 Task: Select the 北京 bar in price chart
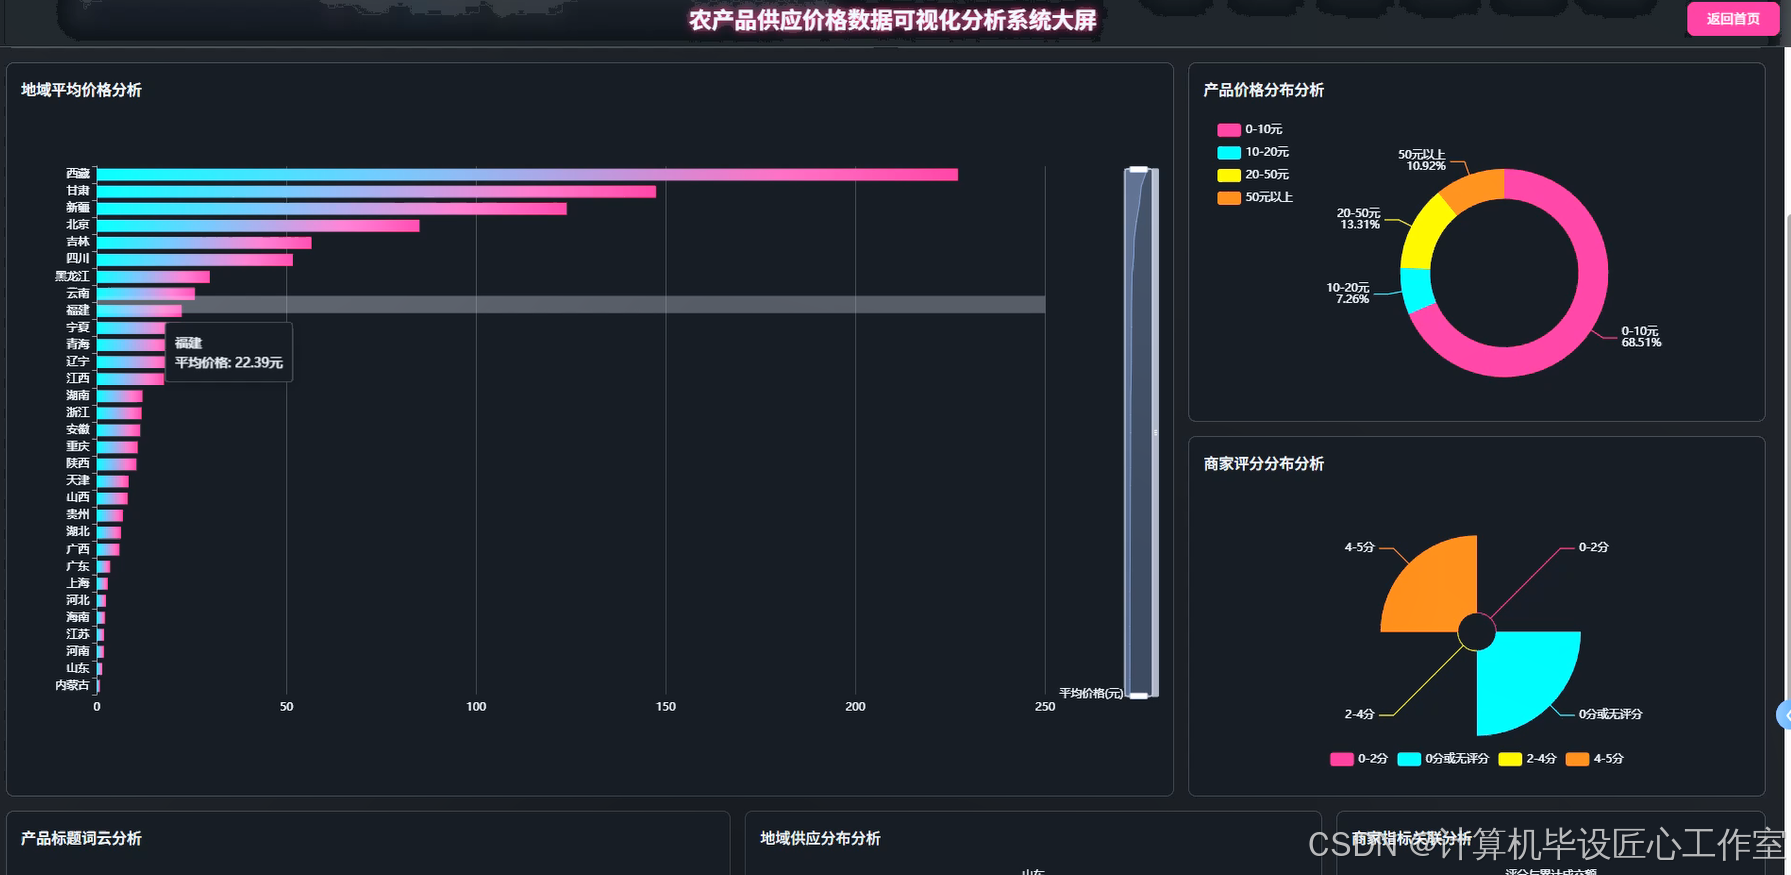point(258,226)
